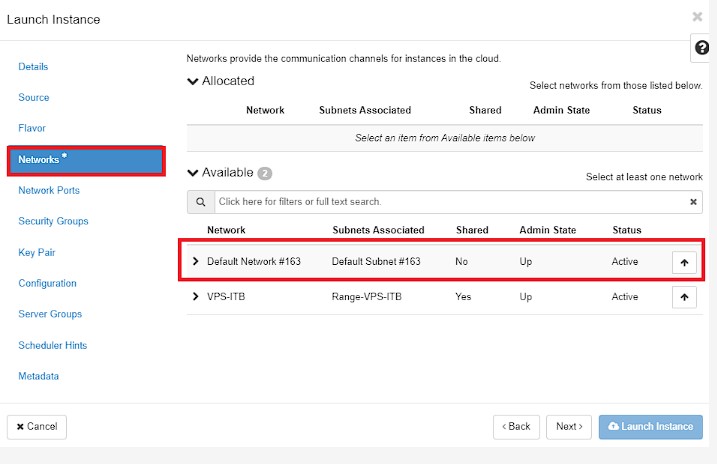Collapse the Available section

(193, 173)
